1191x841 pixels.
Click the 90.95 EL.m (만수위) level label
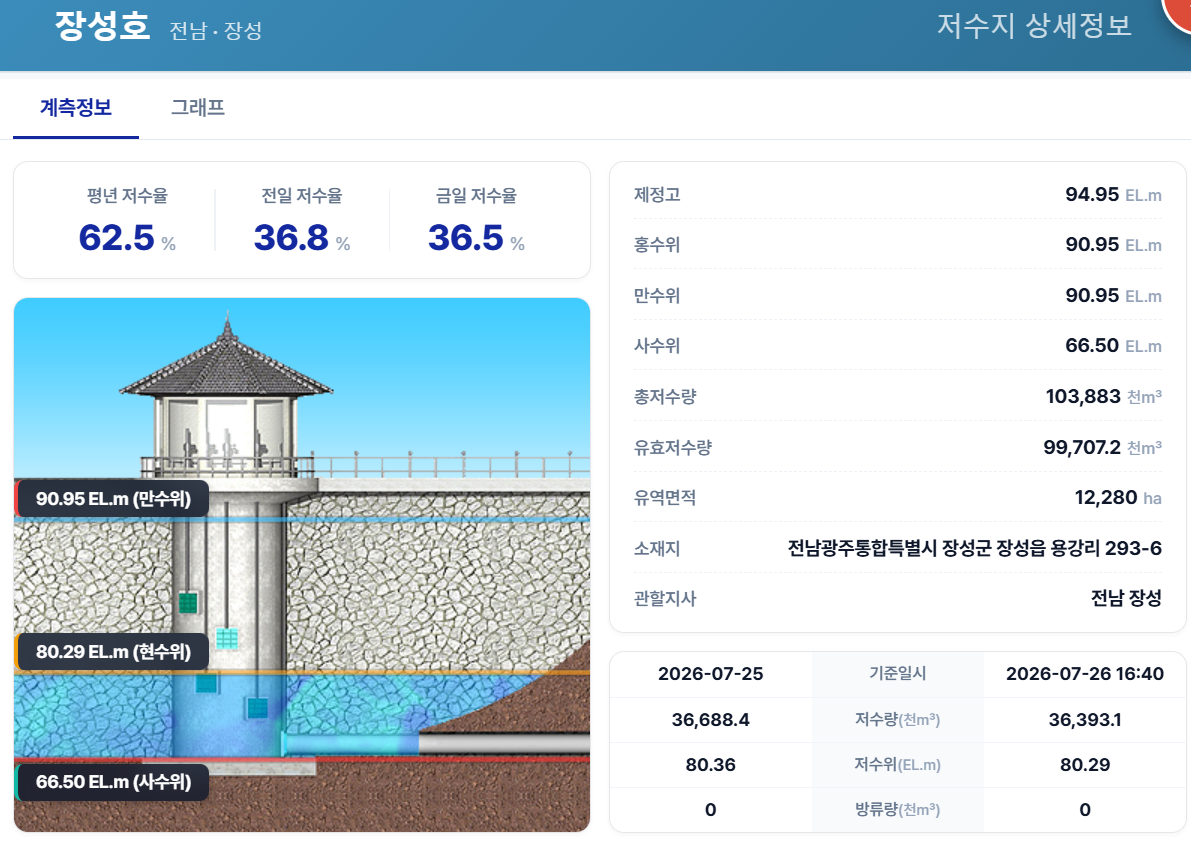112,499
